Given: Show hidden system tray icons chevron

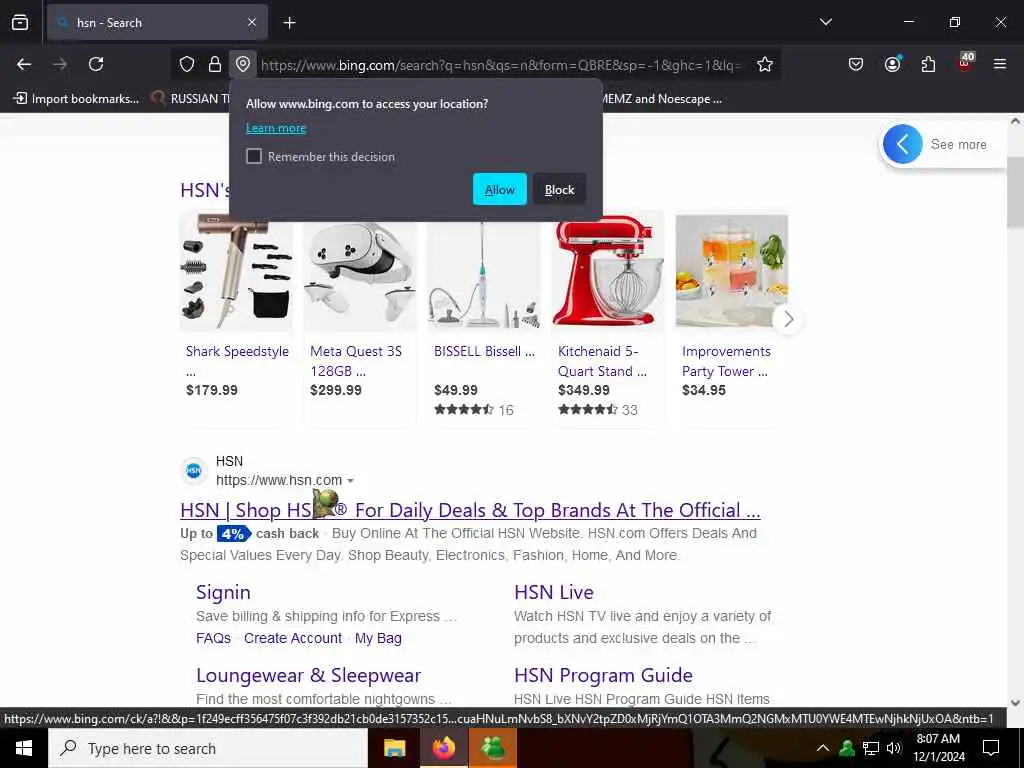Looking at the screenshot, I should tap(823, 748).
